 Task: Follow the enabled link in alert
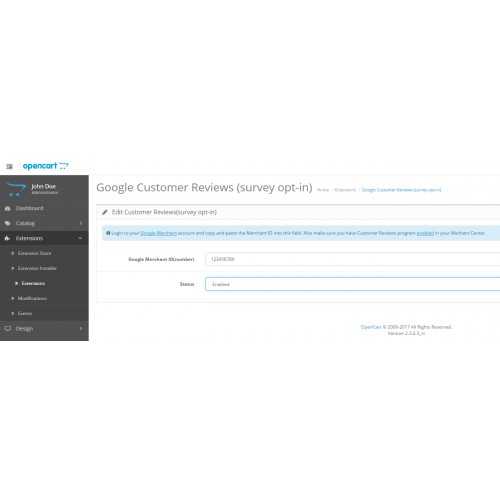pos(425,233)
